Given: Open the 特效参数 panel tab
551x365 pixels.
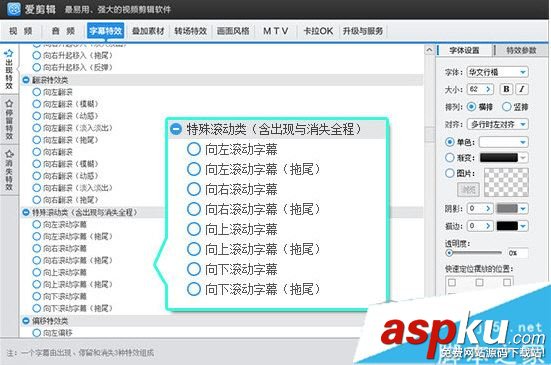Looking at the screenshot, I should point(521,50).
